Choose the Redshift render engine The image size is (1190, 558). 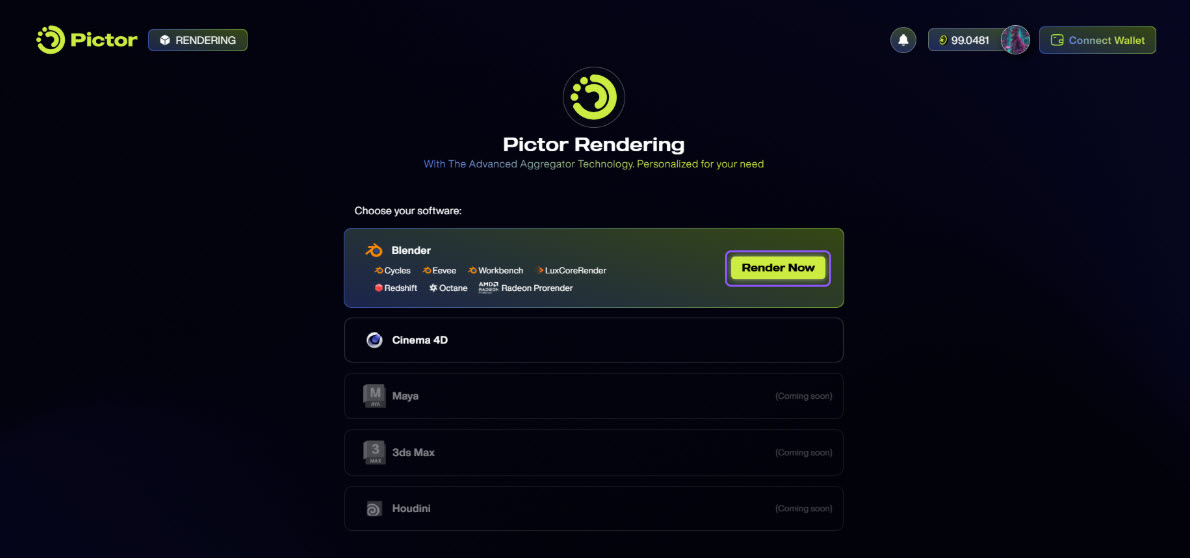[396, 288]
